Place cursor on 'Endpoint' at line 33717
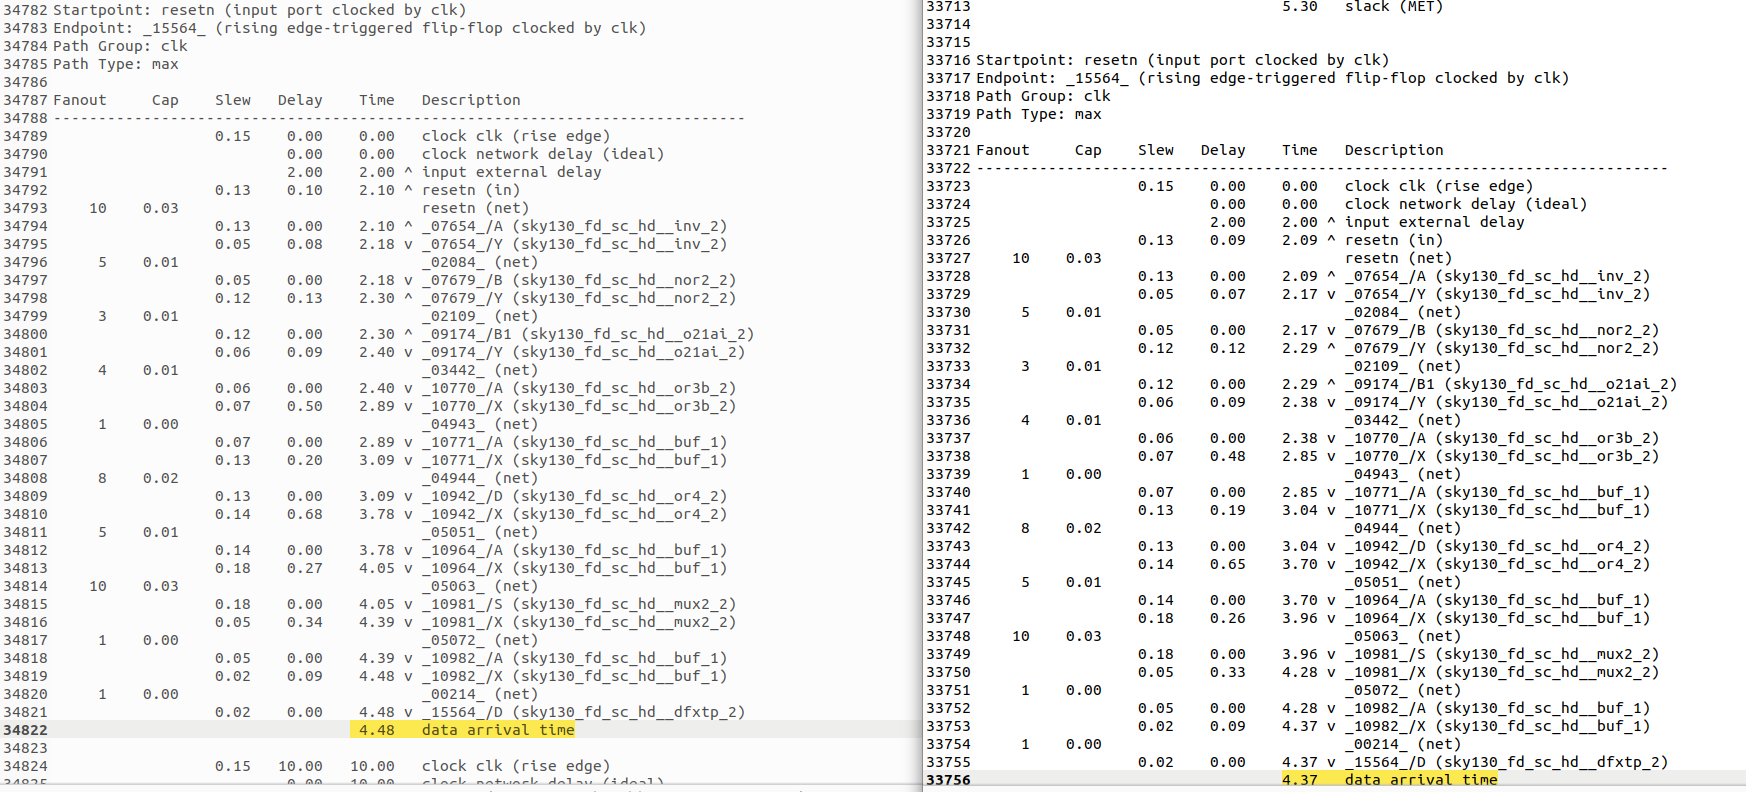The image size is (1746, 792). point(1011,78)
